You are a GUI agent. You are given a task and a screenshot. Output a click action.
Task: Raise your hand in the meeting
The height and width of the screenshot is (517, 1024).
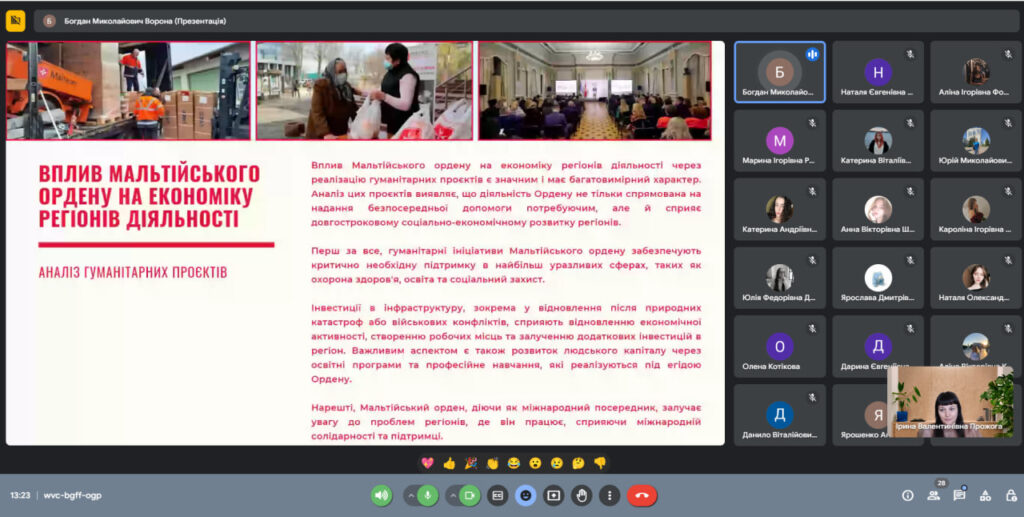pos(581,495)
